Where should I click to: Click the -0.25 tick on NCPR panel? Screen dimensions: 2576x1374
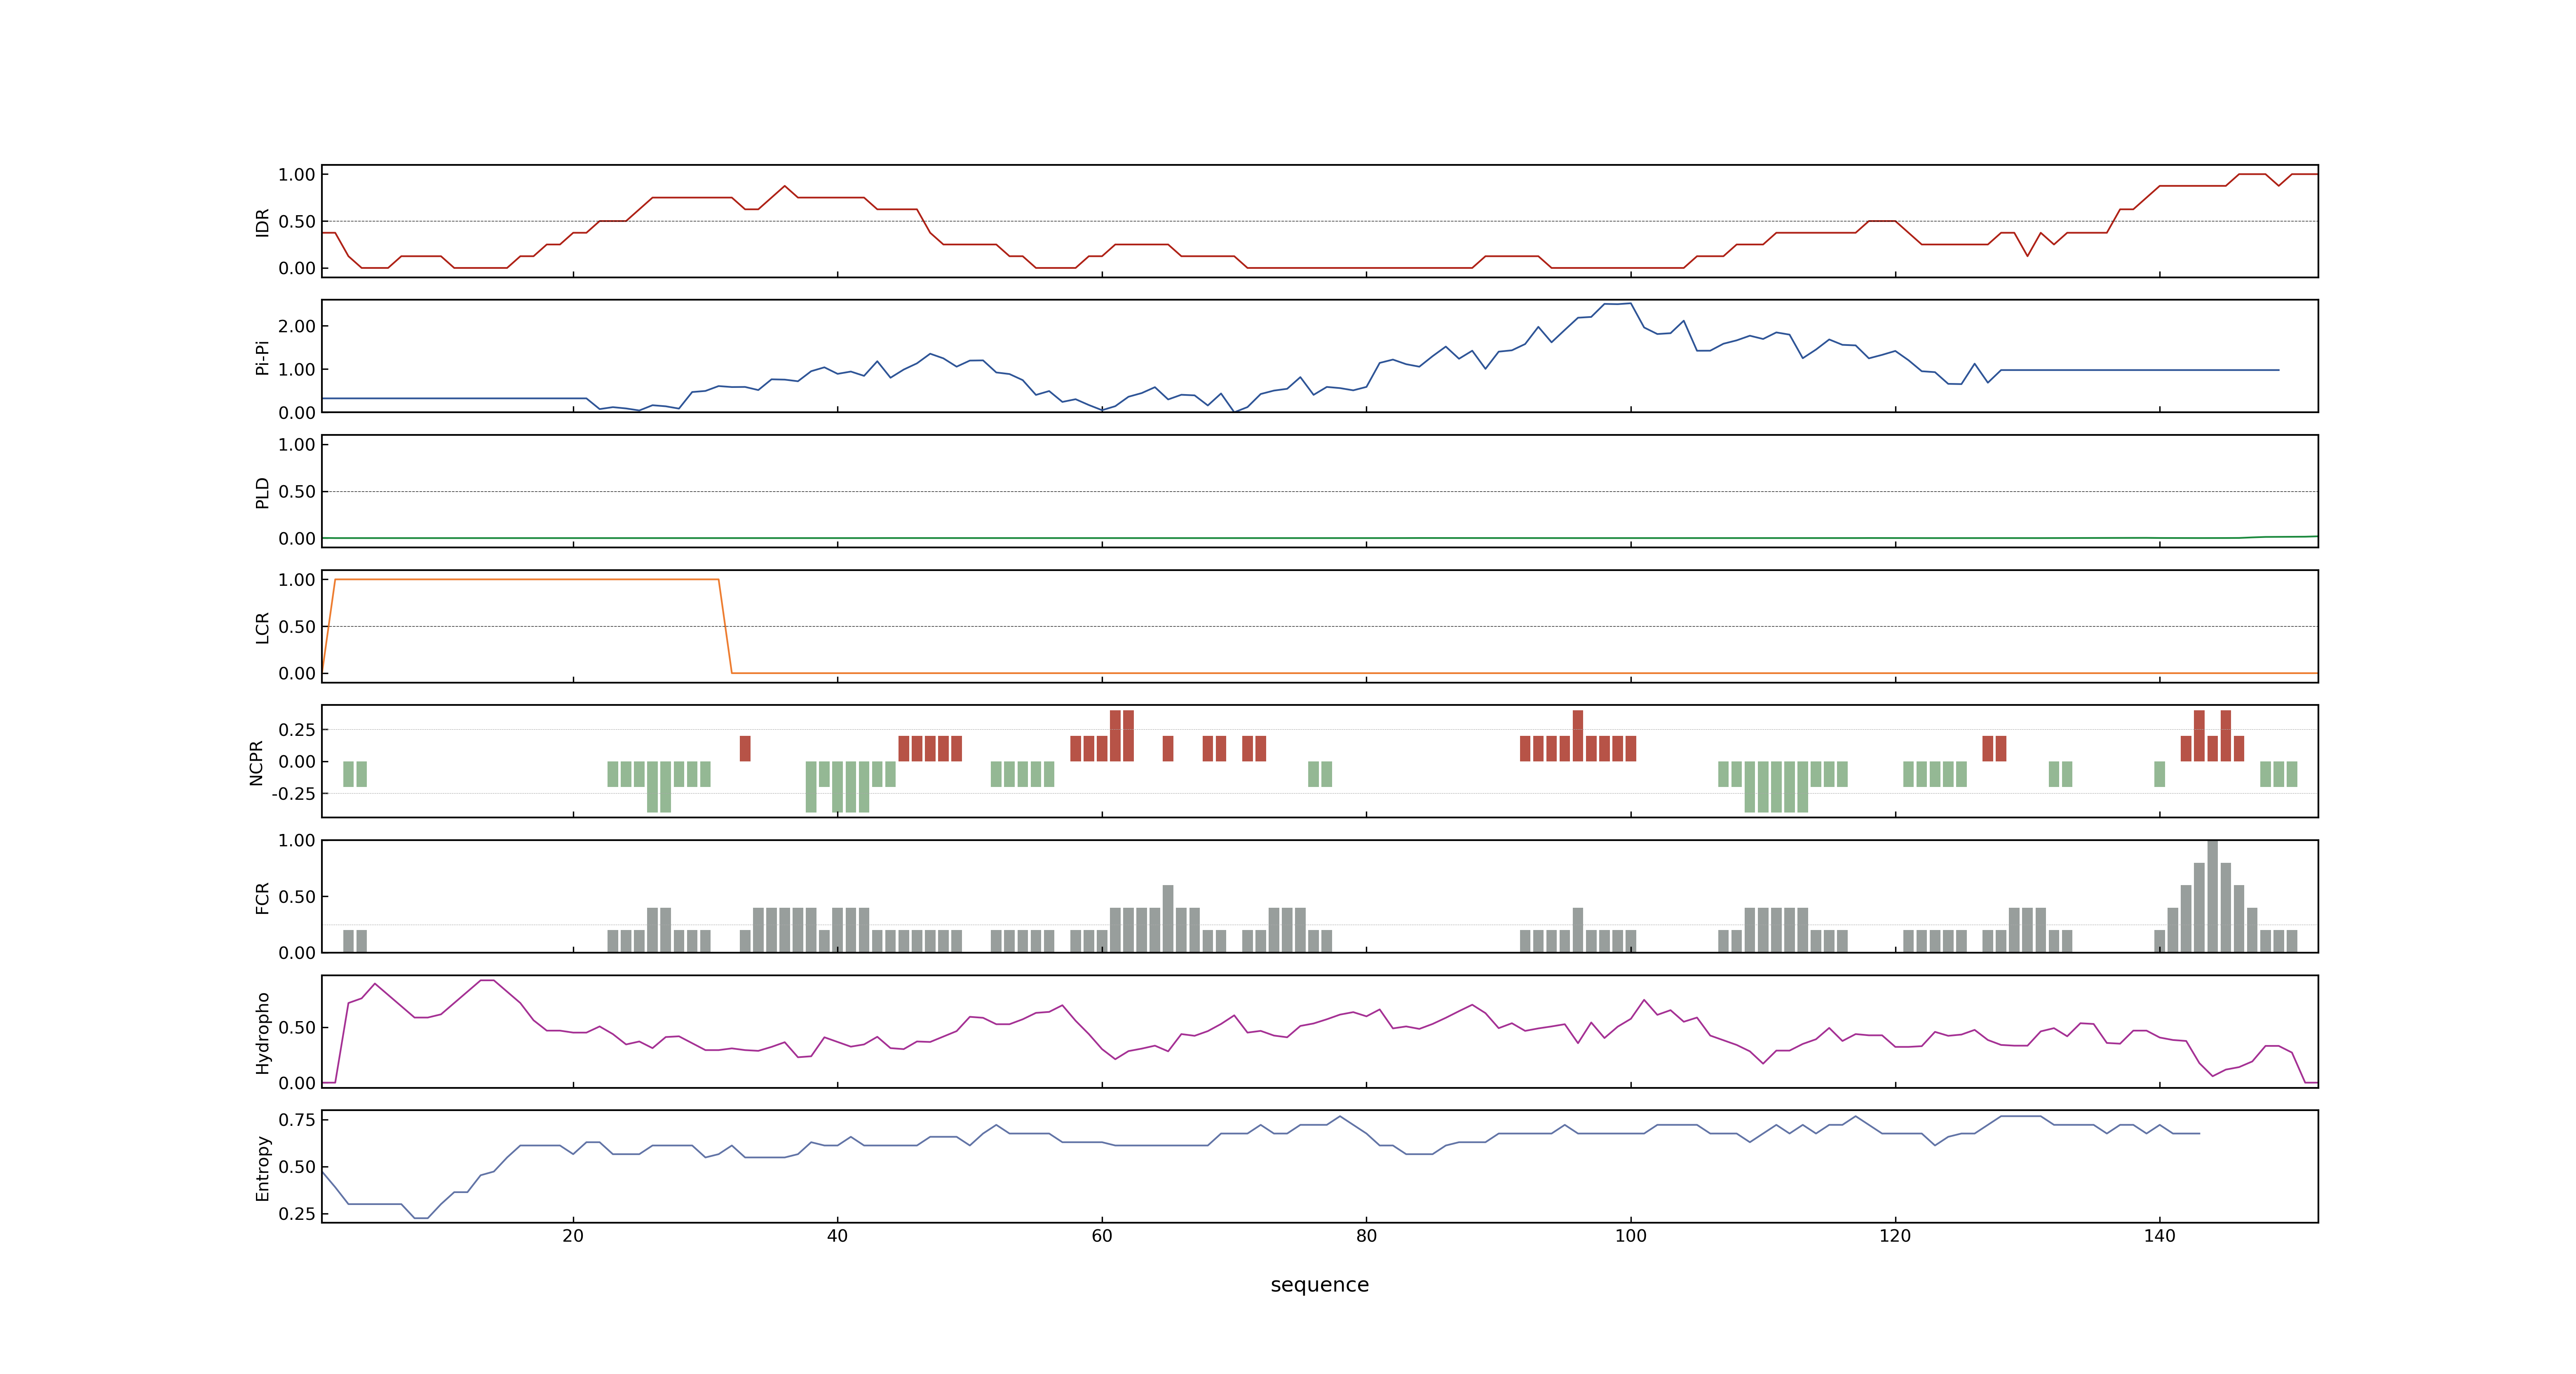point(293,794)
